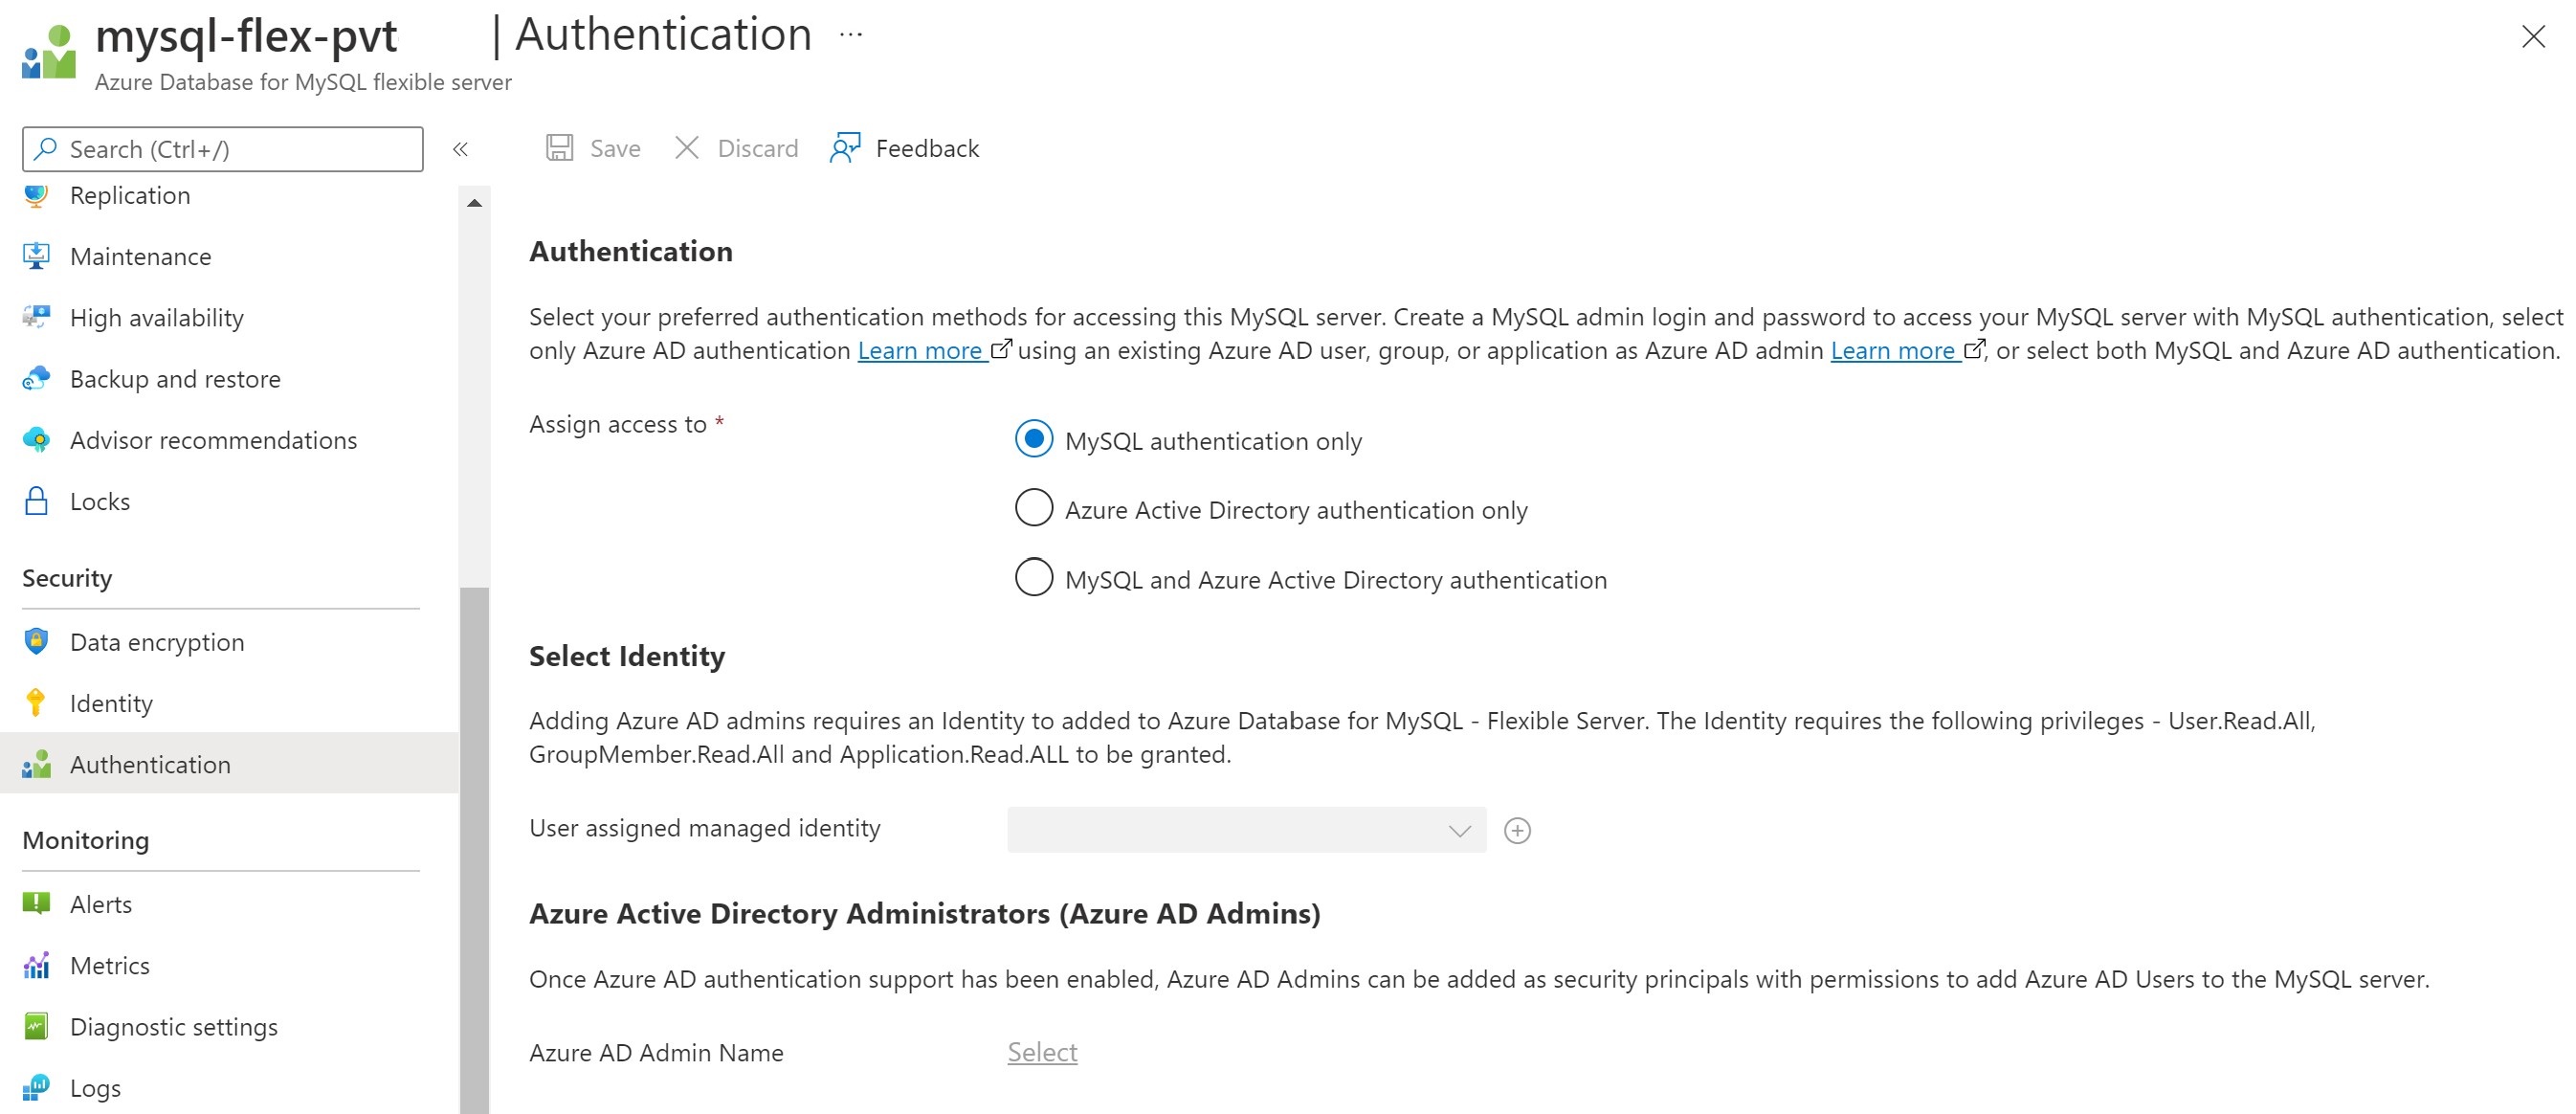Click the Authentication menu item

(x=149, y=763)
